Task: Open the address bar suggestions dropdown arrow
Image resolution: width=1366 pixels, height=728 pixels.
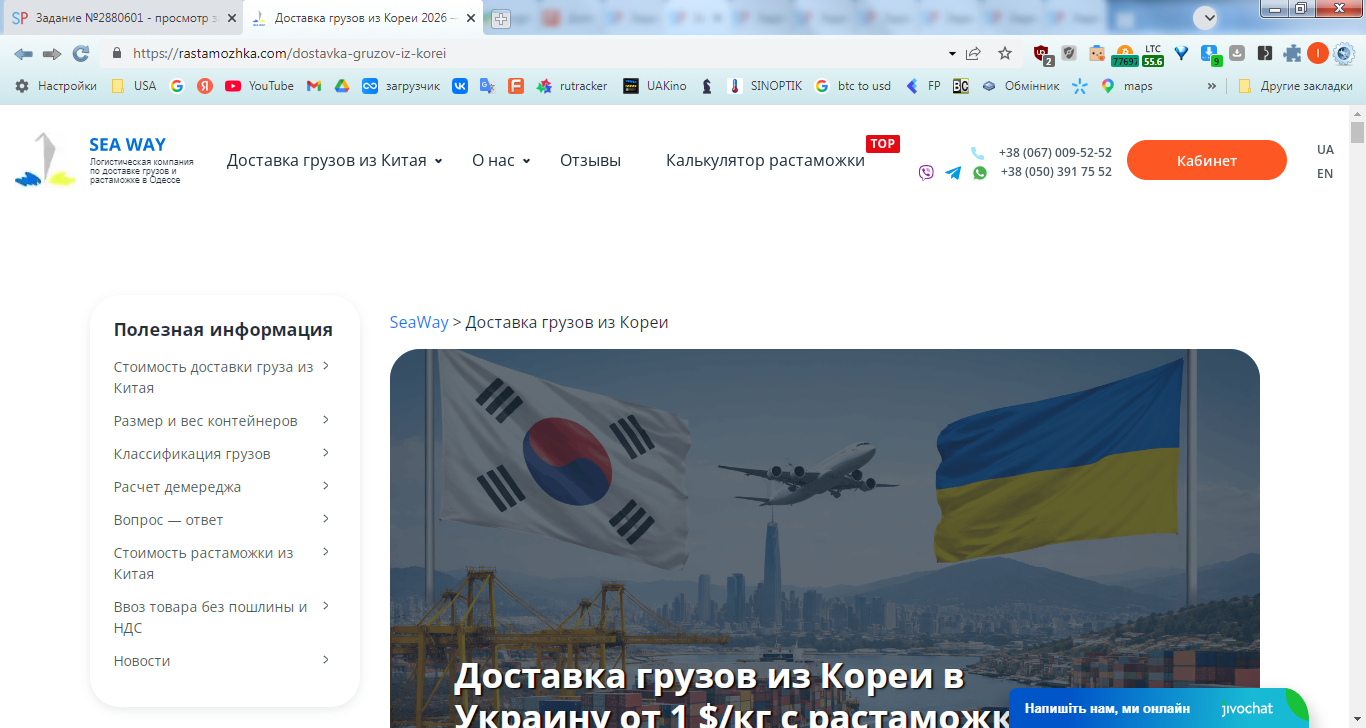Action: coord(952,53)
